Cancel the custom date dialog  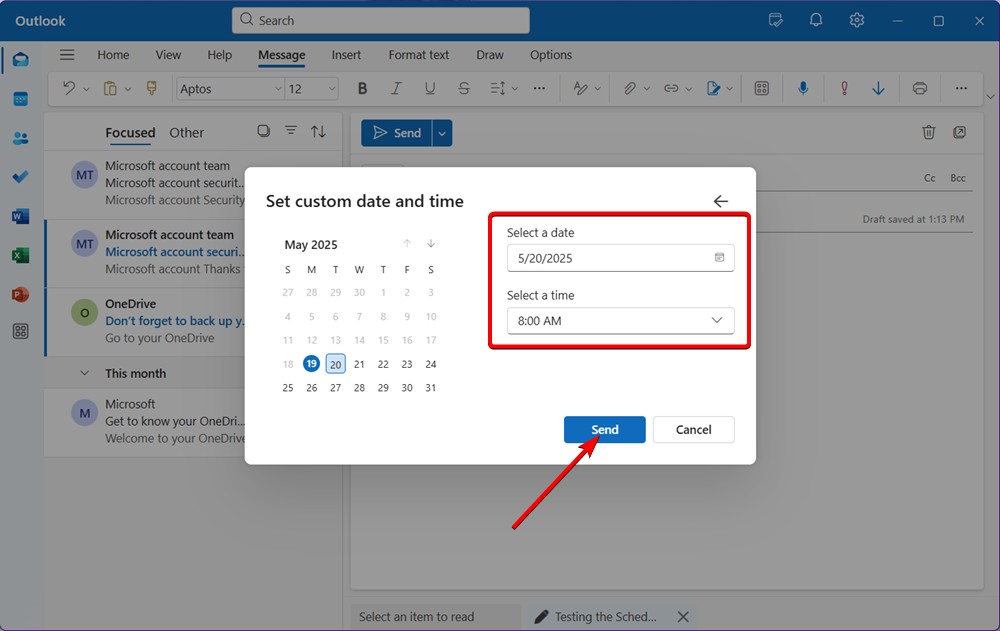click(693, 429)
